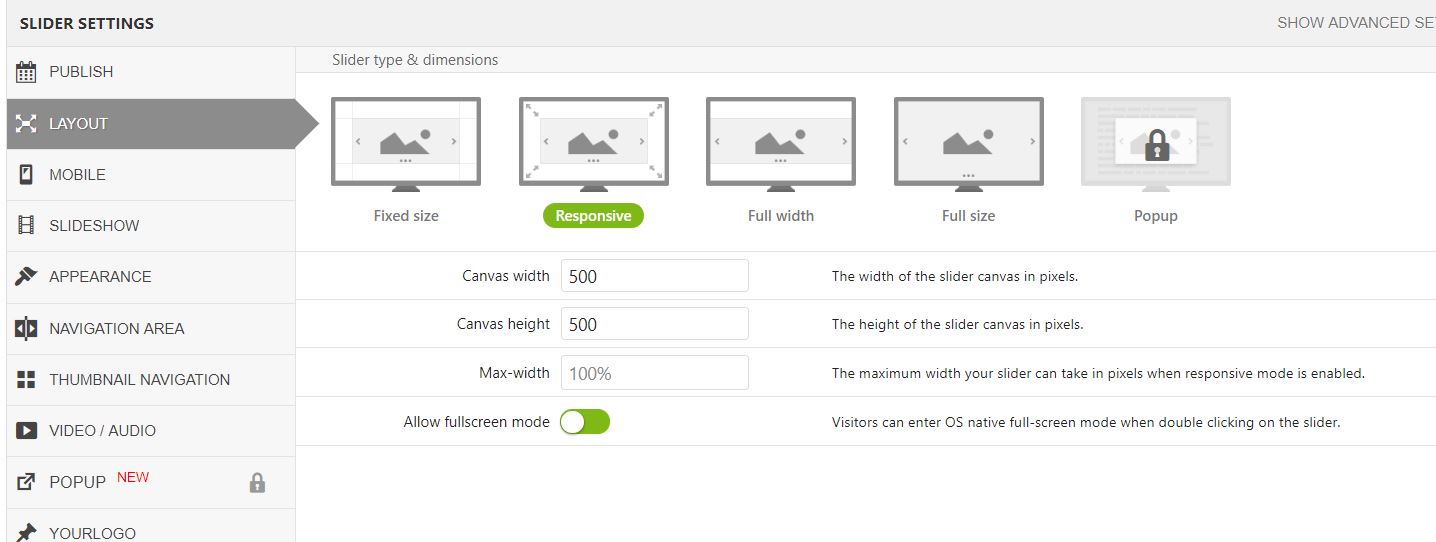Select the locked Popup slider type
Image resolution: width=1436 pixels, height=542 pixels.
pos(1156,141)
